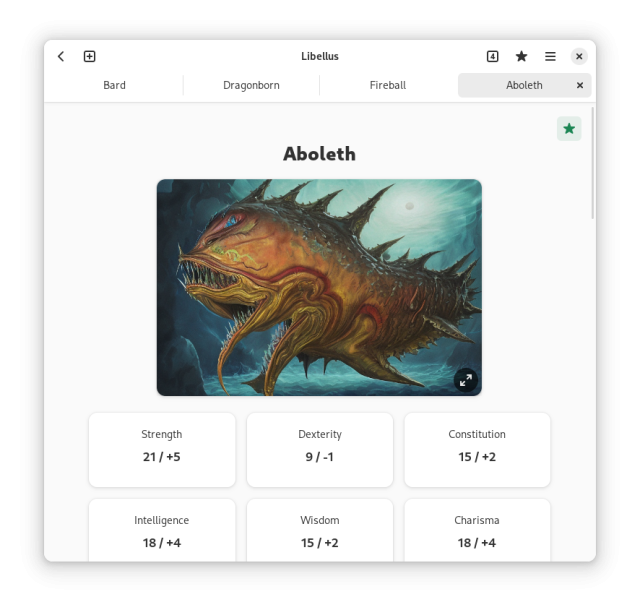This screenshot has height=610, width=640.
Task: Click the Wisdom 15 / +2 card
Action: (320, 530)
